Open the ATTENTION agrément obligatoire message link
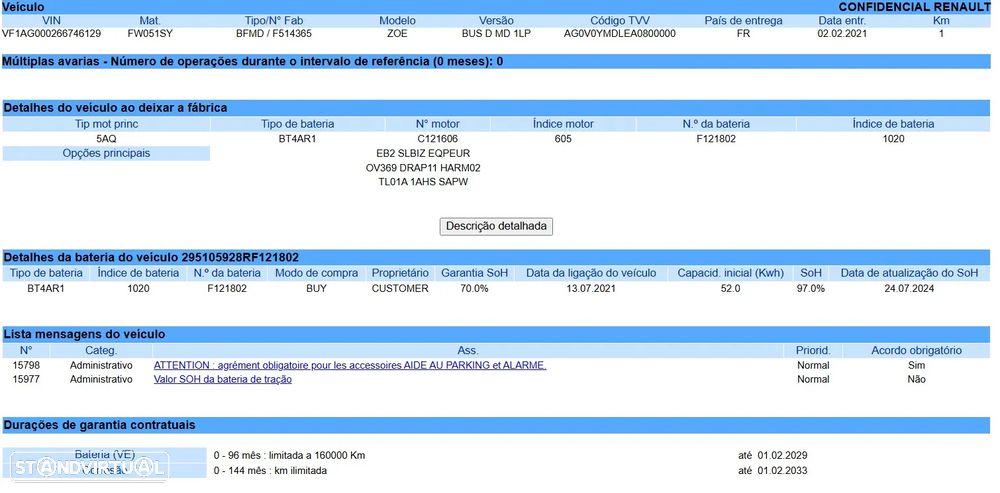The image size is (1000, 493). click(x=350, y=365)
